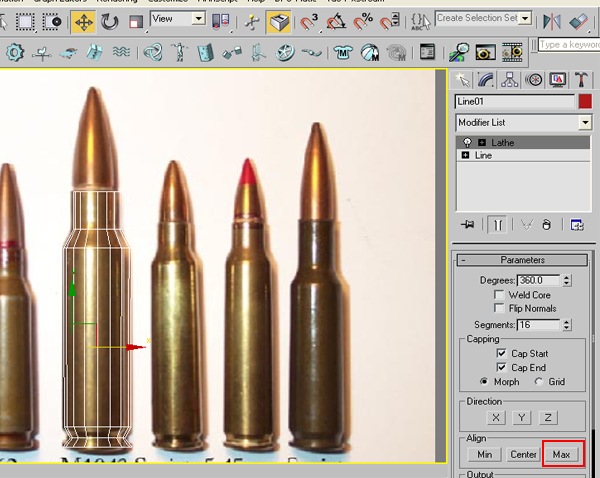The width and height of the screenshot is (600, 478).
Task: Enable the Select and Manipulate tool
Action: pyautogui.click(x=251, y=22)
